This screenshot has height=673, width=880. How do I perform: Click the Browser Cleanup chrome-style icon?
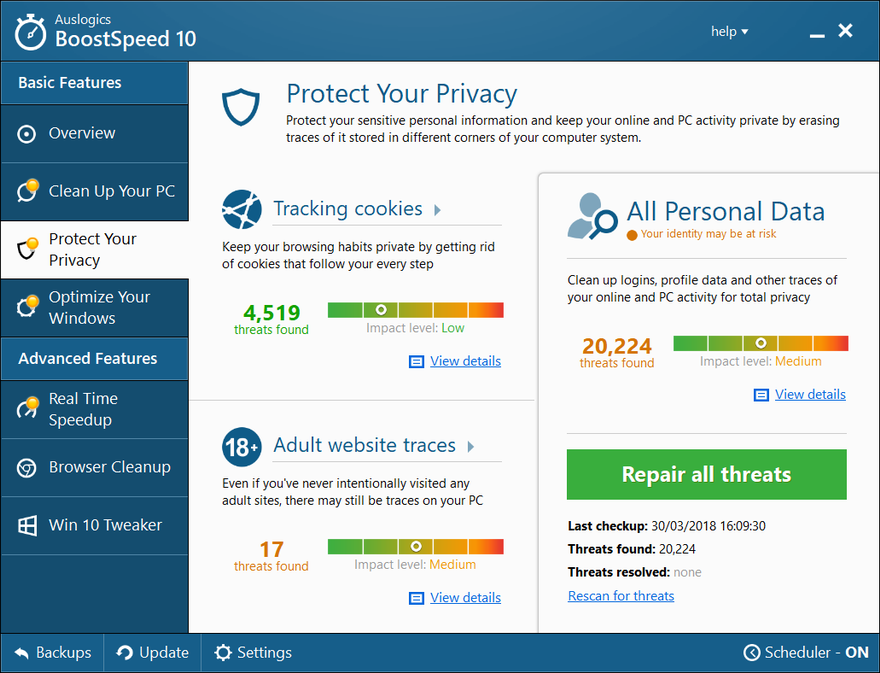point(26,468)
